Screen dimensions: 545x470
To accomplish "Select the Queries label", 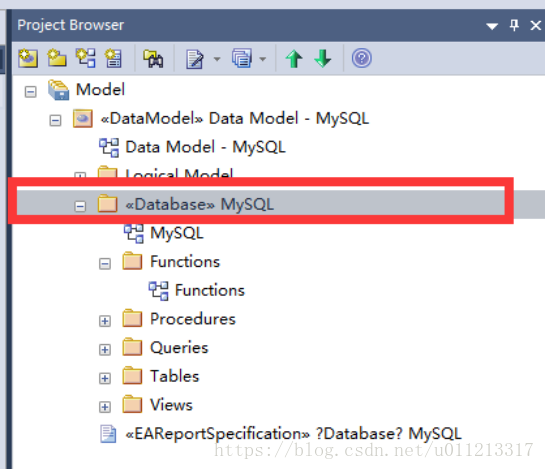I will point(179,348).
